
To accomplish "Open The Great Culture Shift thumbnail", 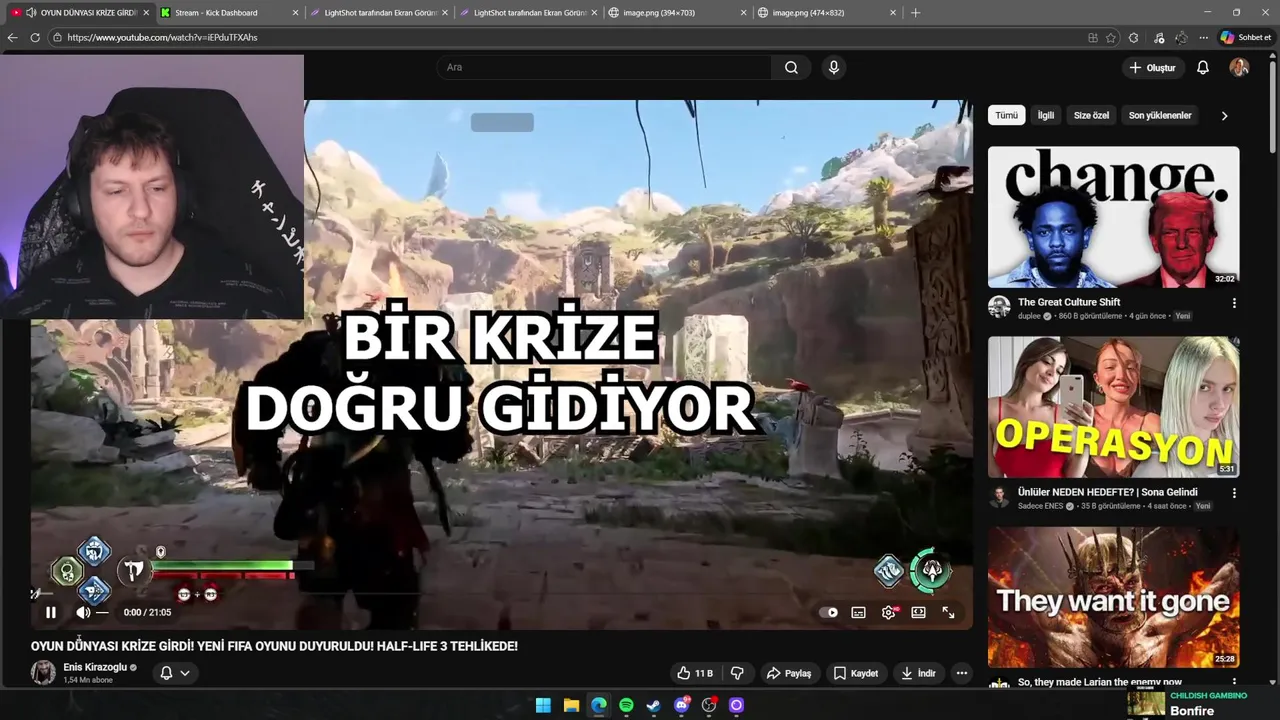I will 1113,217.
